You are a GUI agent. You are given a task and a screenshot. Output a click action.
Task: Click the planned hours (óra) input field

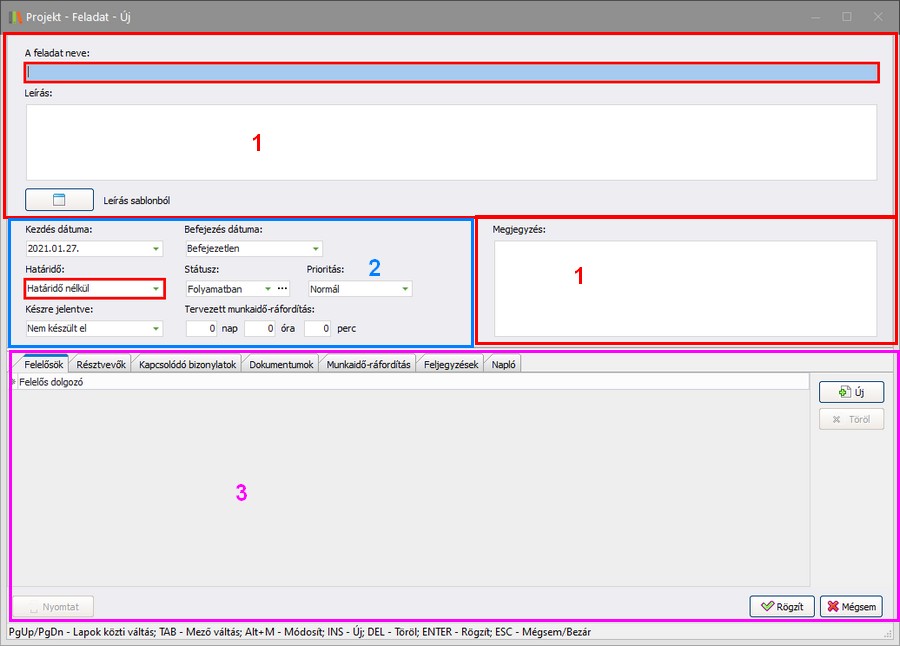260,329
